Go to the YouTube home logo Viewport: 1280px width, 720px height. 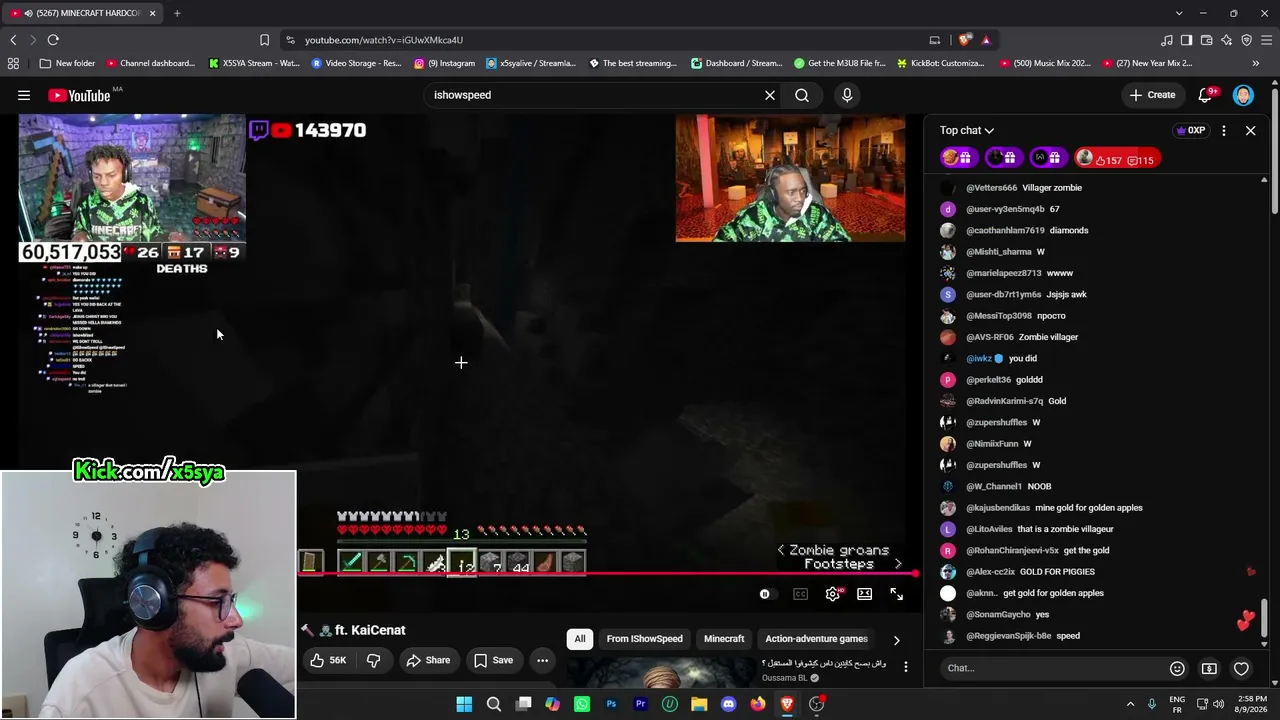tap(78, 95)
